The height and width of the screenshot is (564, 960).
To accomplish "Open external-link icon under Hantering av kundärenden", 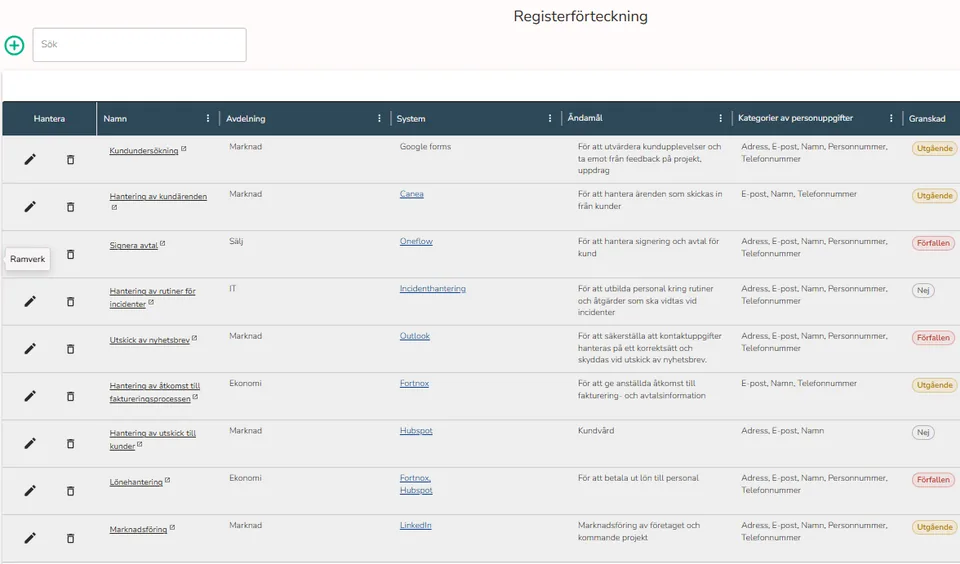I will [114, 208].
